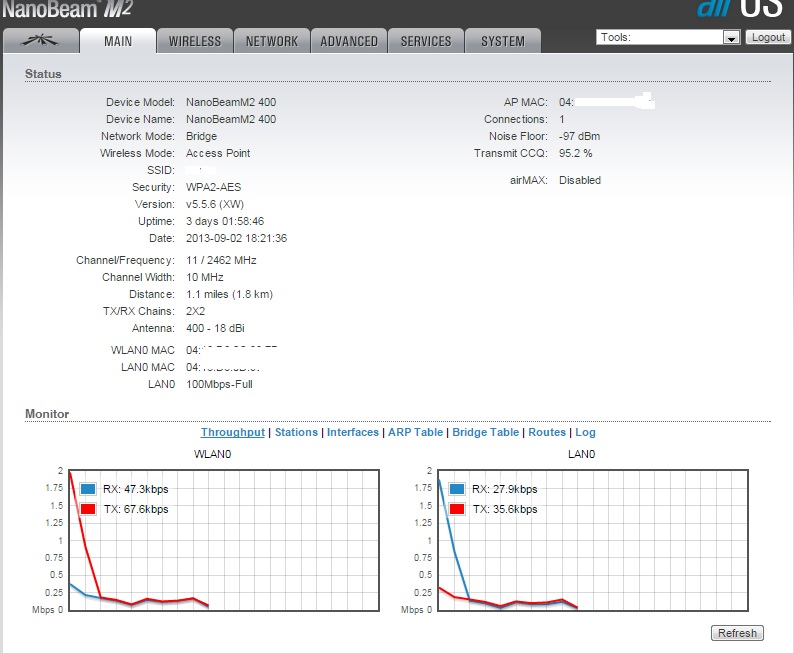The height and width of the screenshot is (653, 794).
Task: Select the Noise Floor value -97 dBm
Action: pos(579,136)
